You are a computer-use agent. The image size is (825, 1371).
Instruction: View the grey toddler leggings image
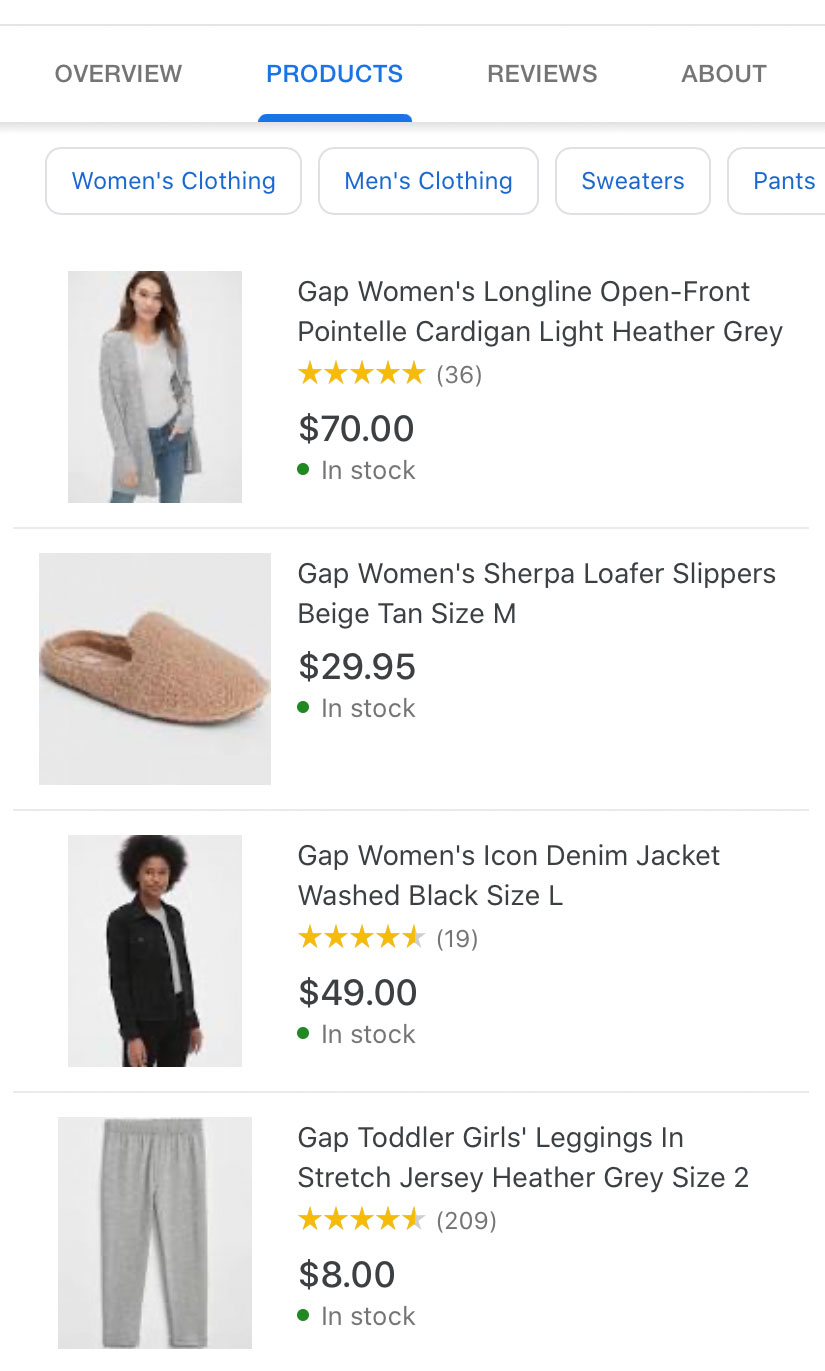pos(155,1232)
